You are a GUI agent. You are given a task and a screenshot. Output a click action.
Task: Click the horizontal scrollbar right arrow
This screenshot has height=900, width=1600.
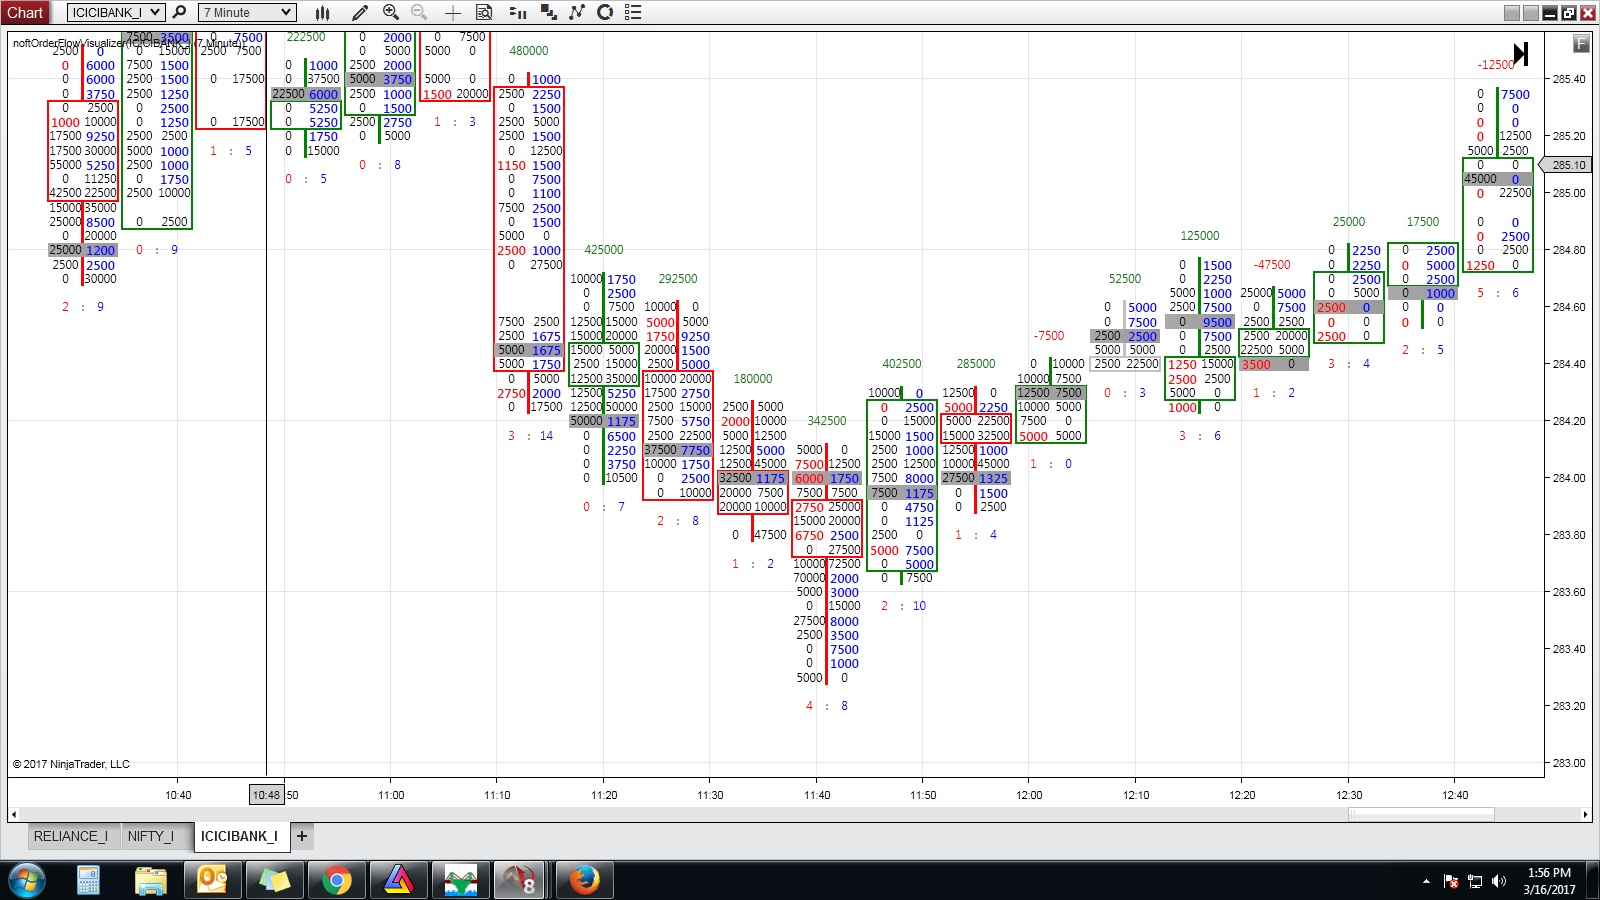1586,815
